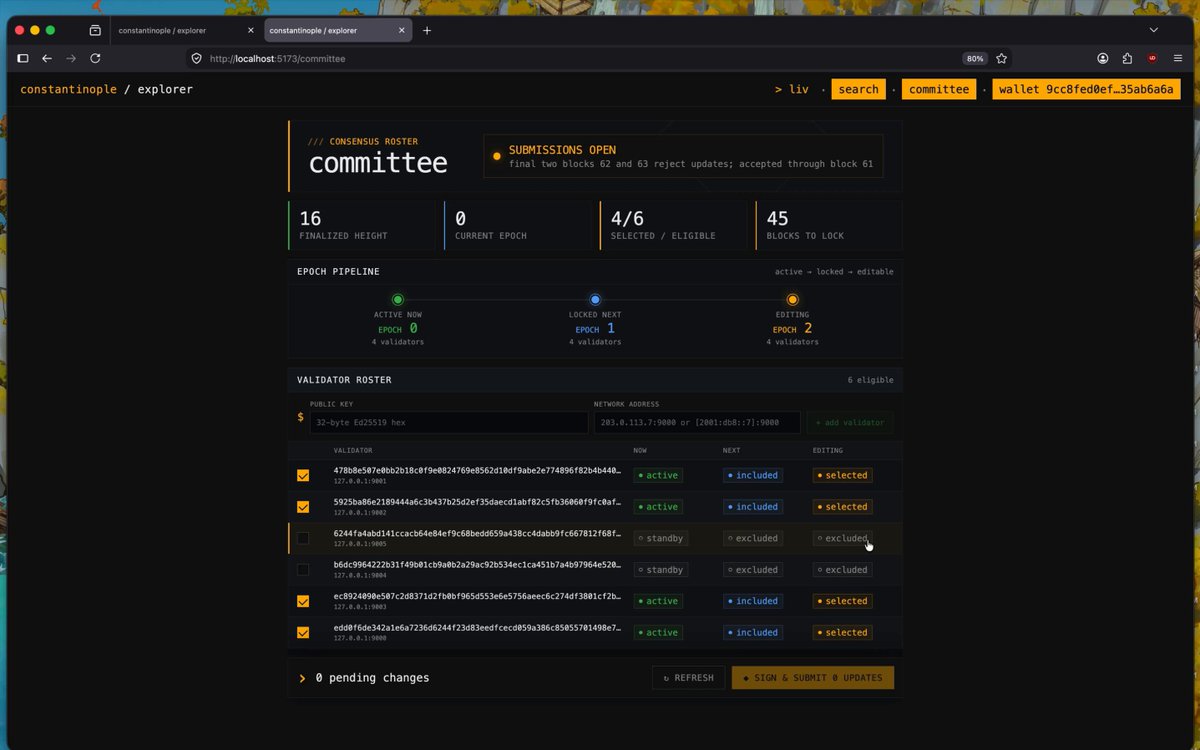Click the included badge for ec8924090e50
This screenshot has height=750, width=1200.
pos(753,601)
